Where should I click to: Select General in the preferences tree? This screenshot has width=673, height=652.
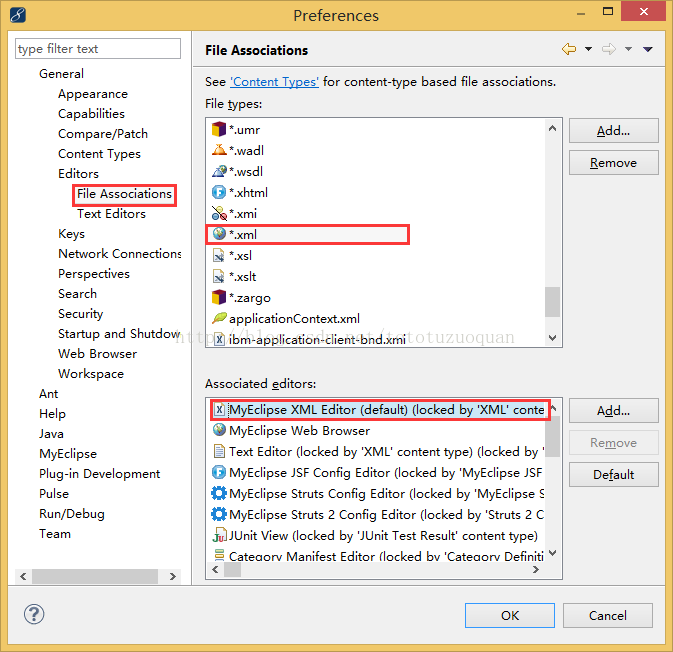pos(61,74)
